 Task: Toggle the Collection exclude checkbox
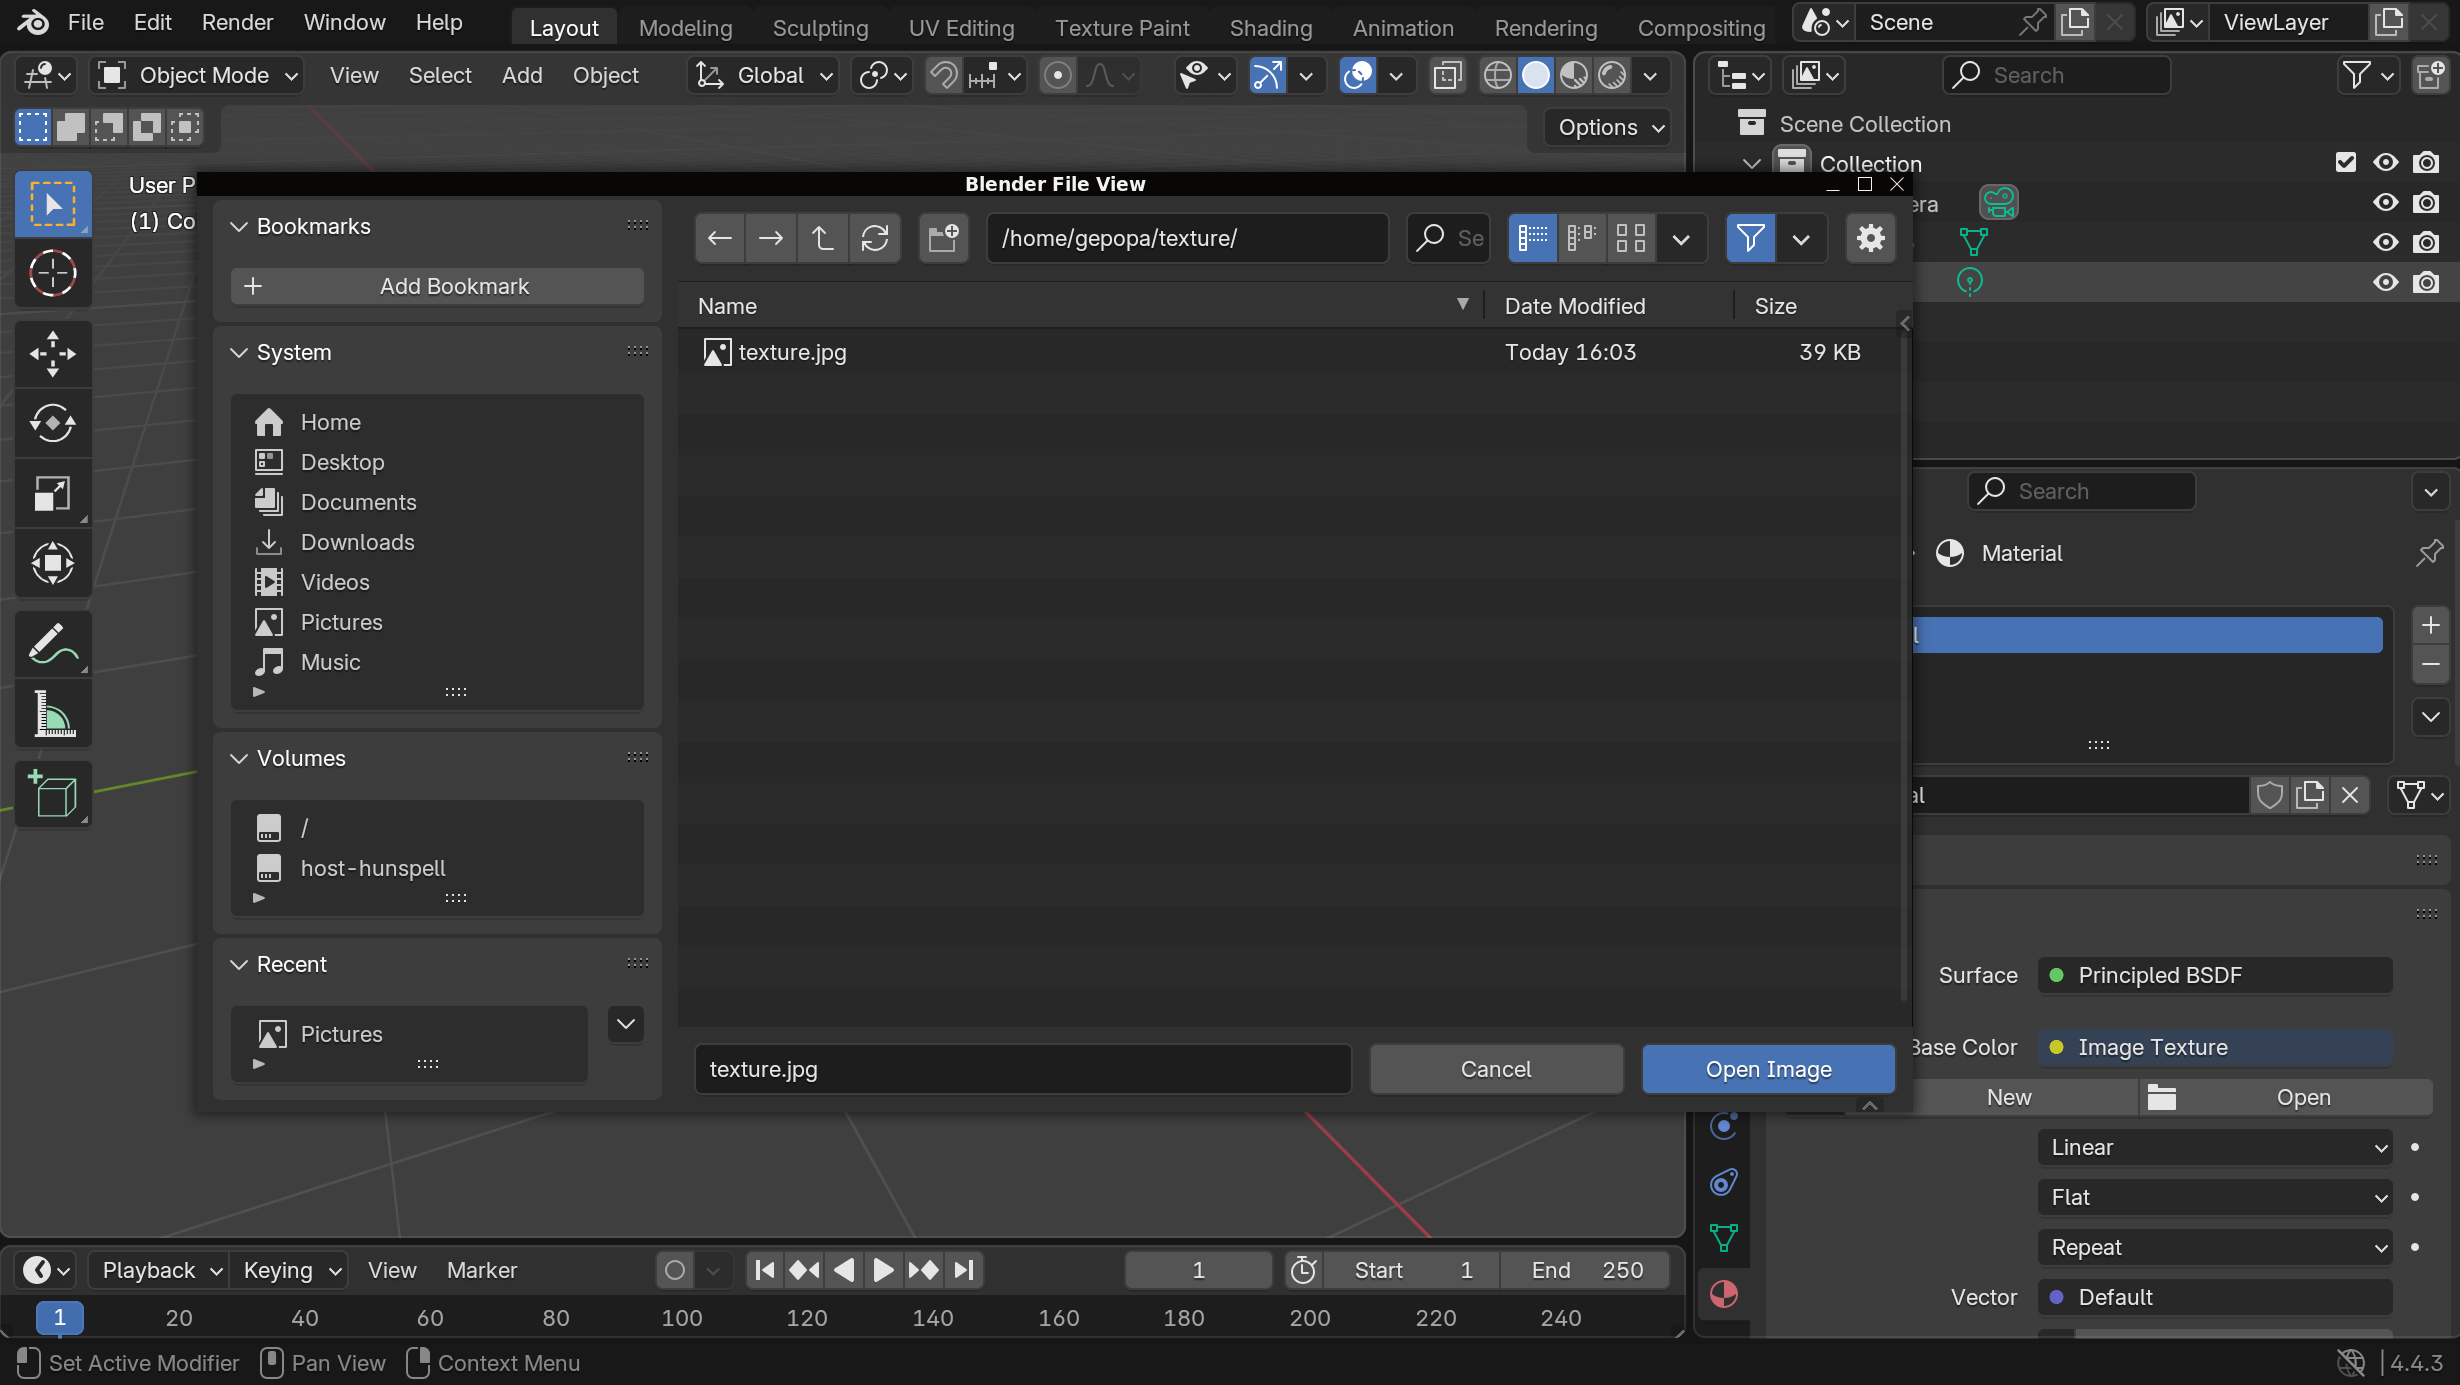coord(2345,162)
